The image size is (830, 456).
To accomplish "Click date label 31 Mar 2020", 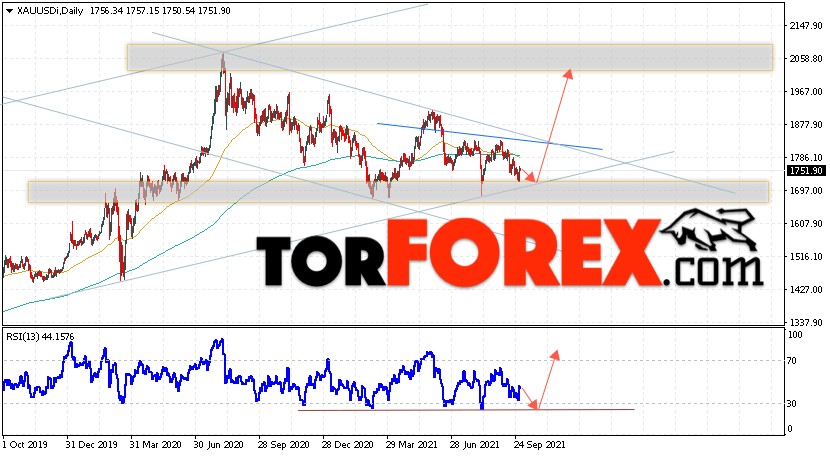I will click(156, 445).
